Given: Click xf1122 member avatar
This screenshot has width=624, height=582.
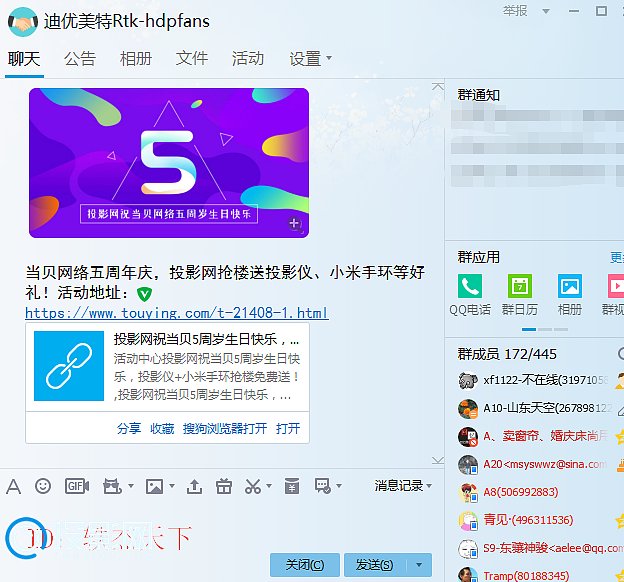Looking at the screenshot, I should pos(468,381).
